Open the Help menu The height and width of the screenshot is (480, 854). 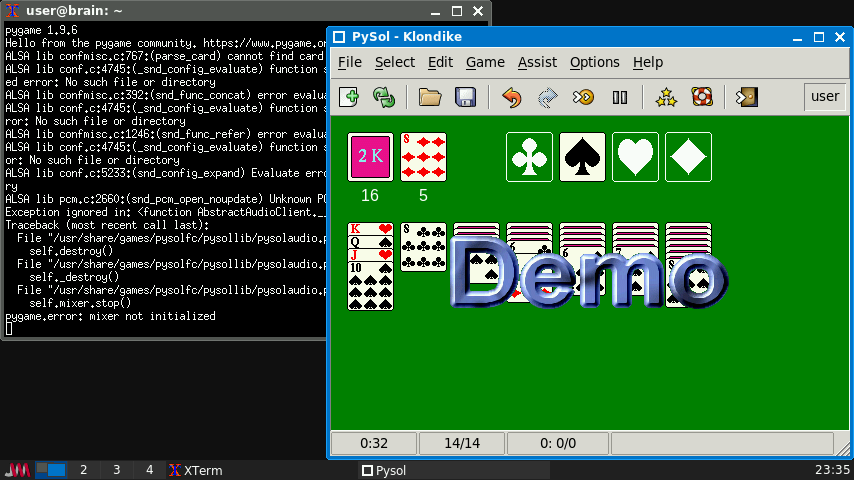click(648, 62)
